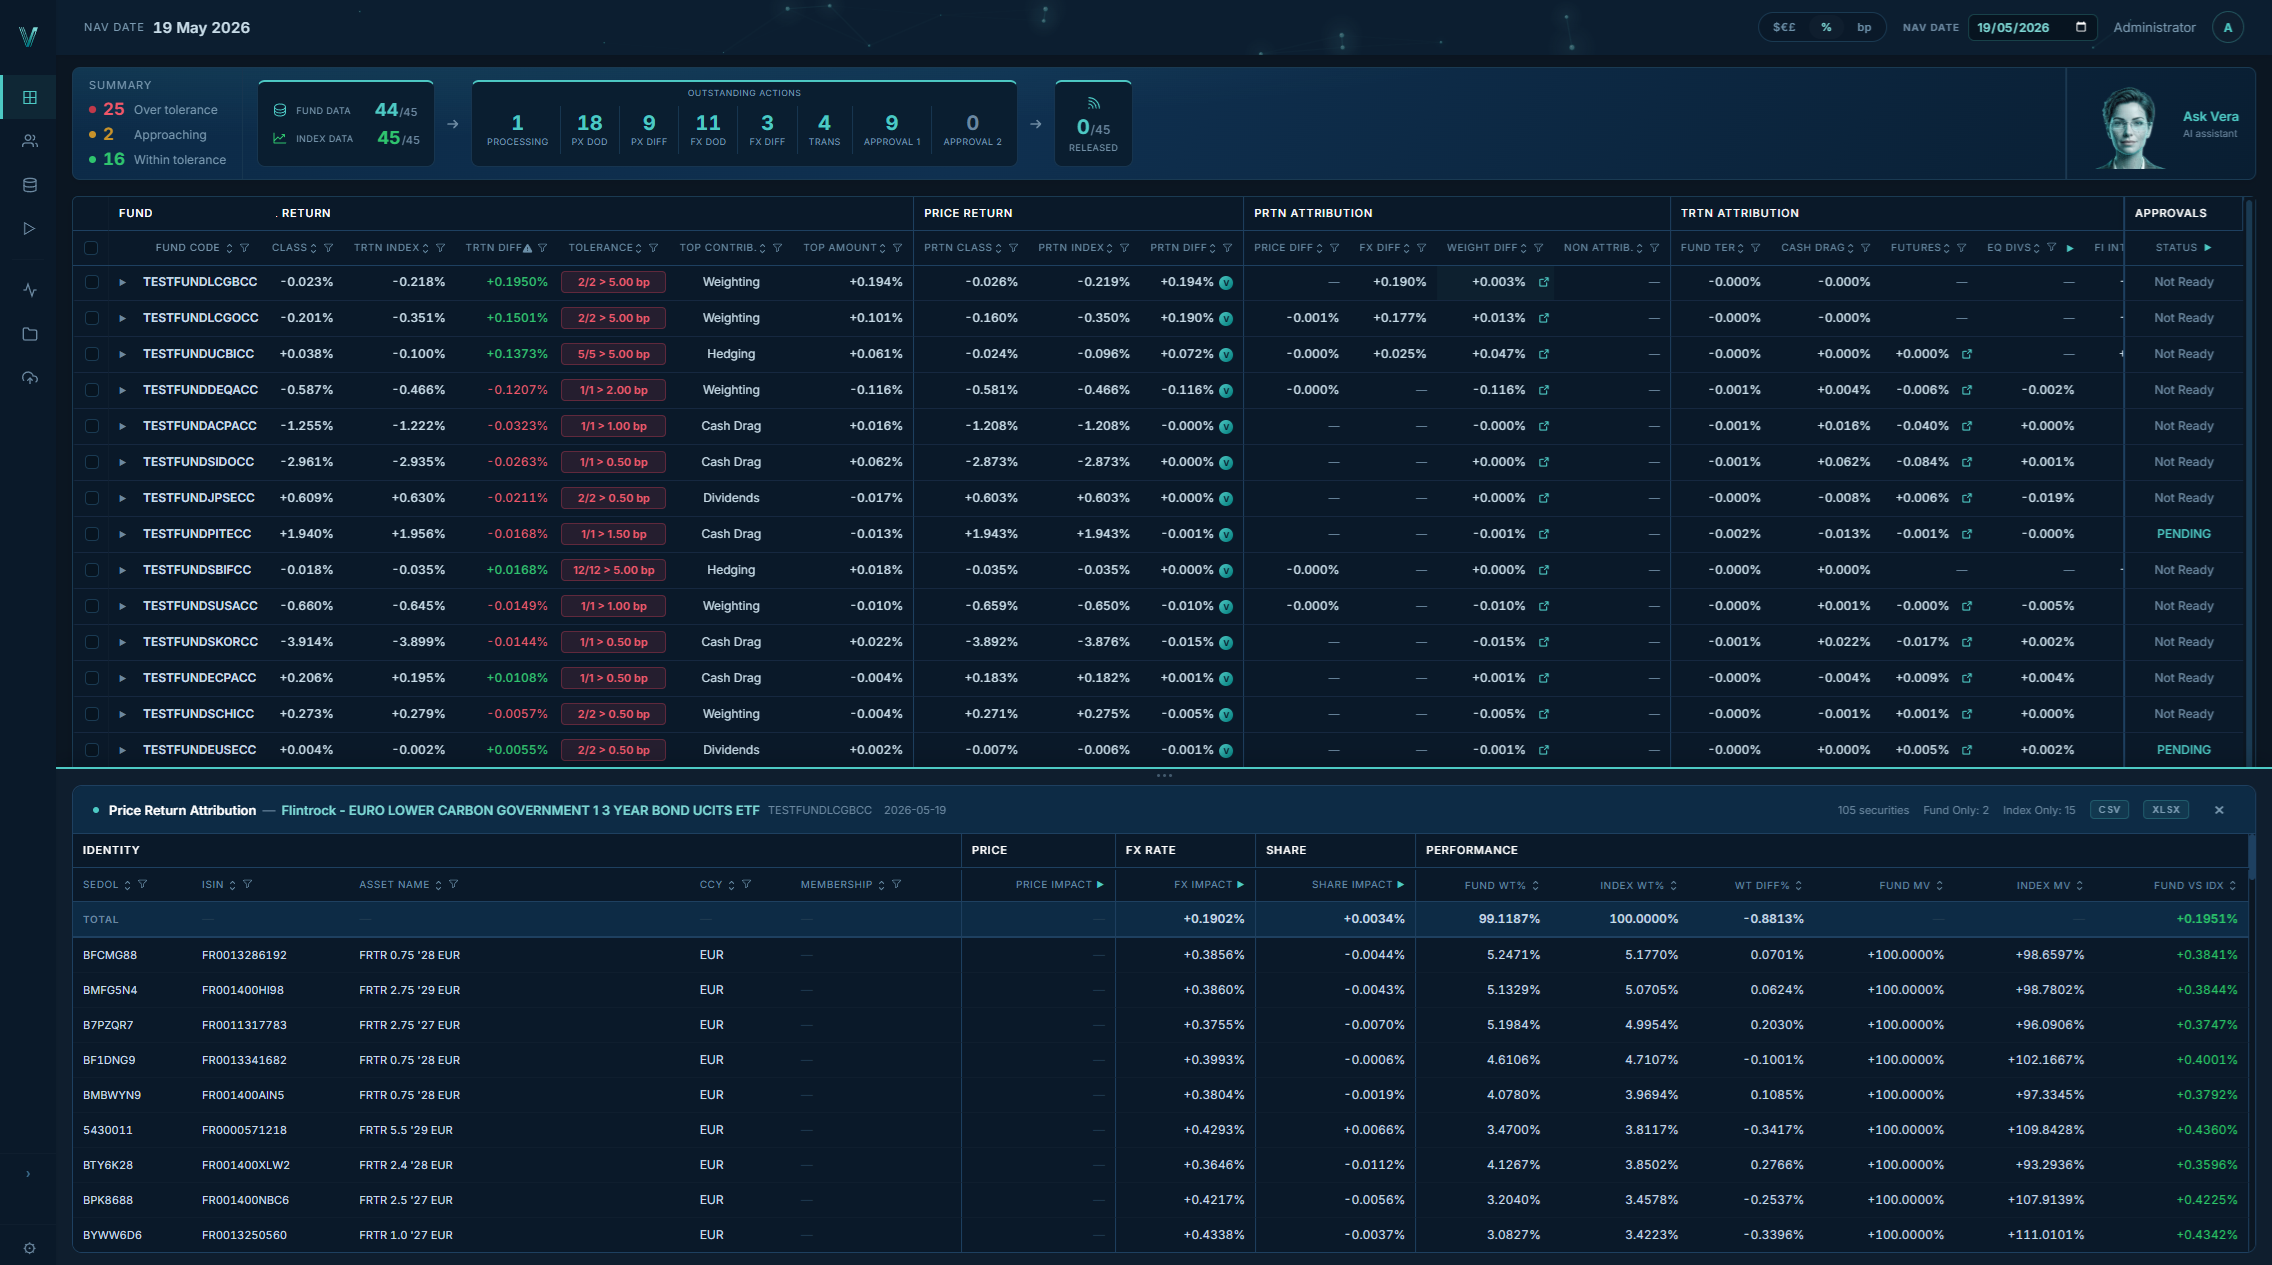Expand sidebar with bottom chevron
Image resolution: width=2272 pixels, height=1265 pixels.
28,1174
